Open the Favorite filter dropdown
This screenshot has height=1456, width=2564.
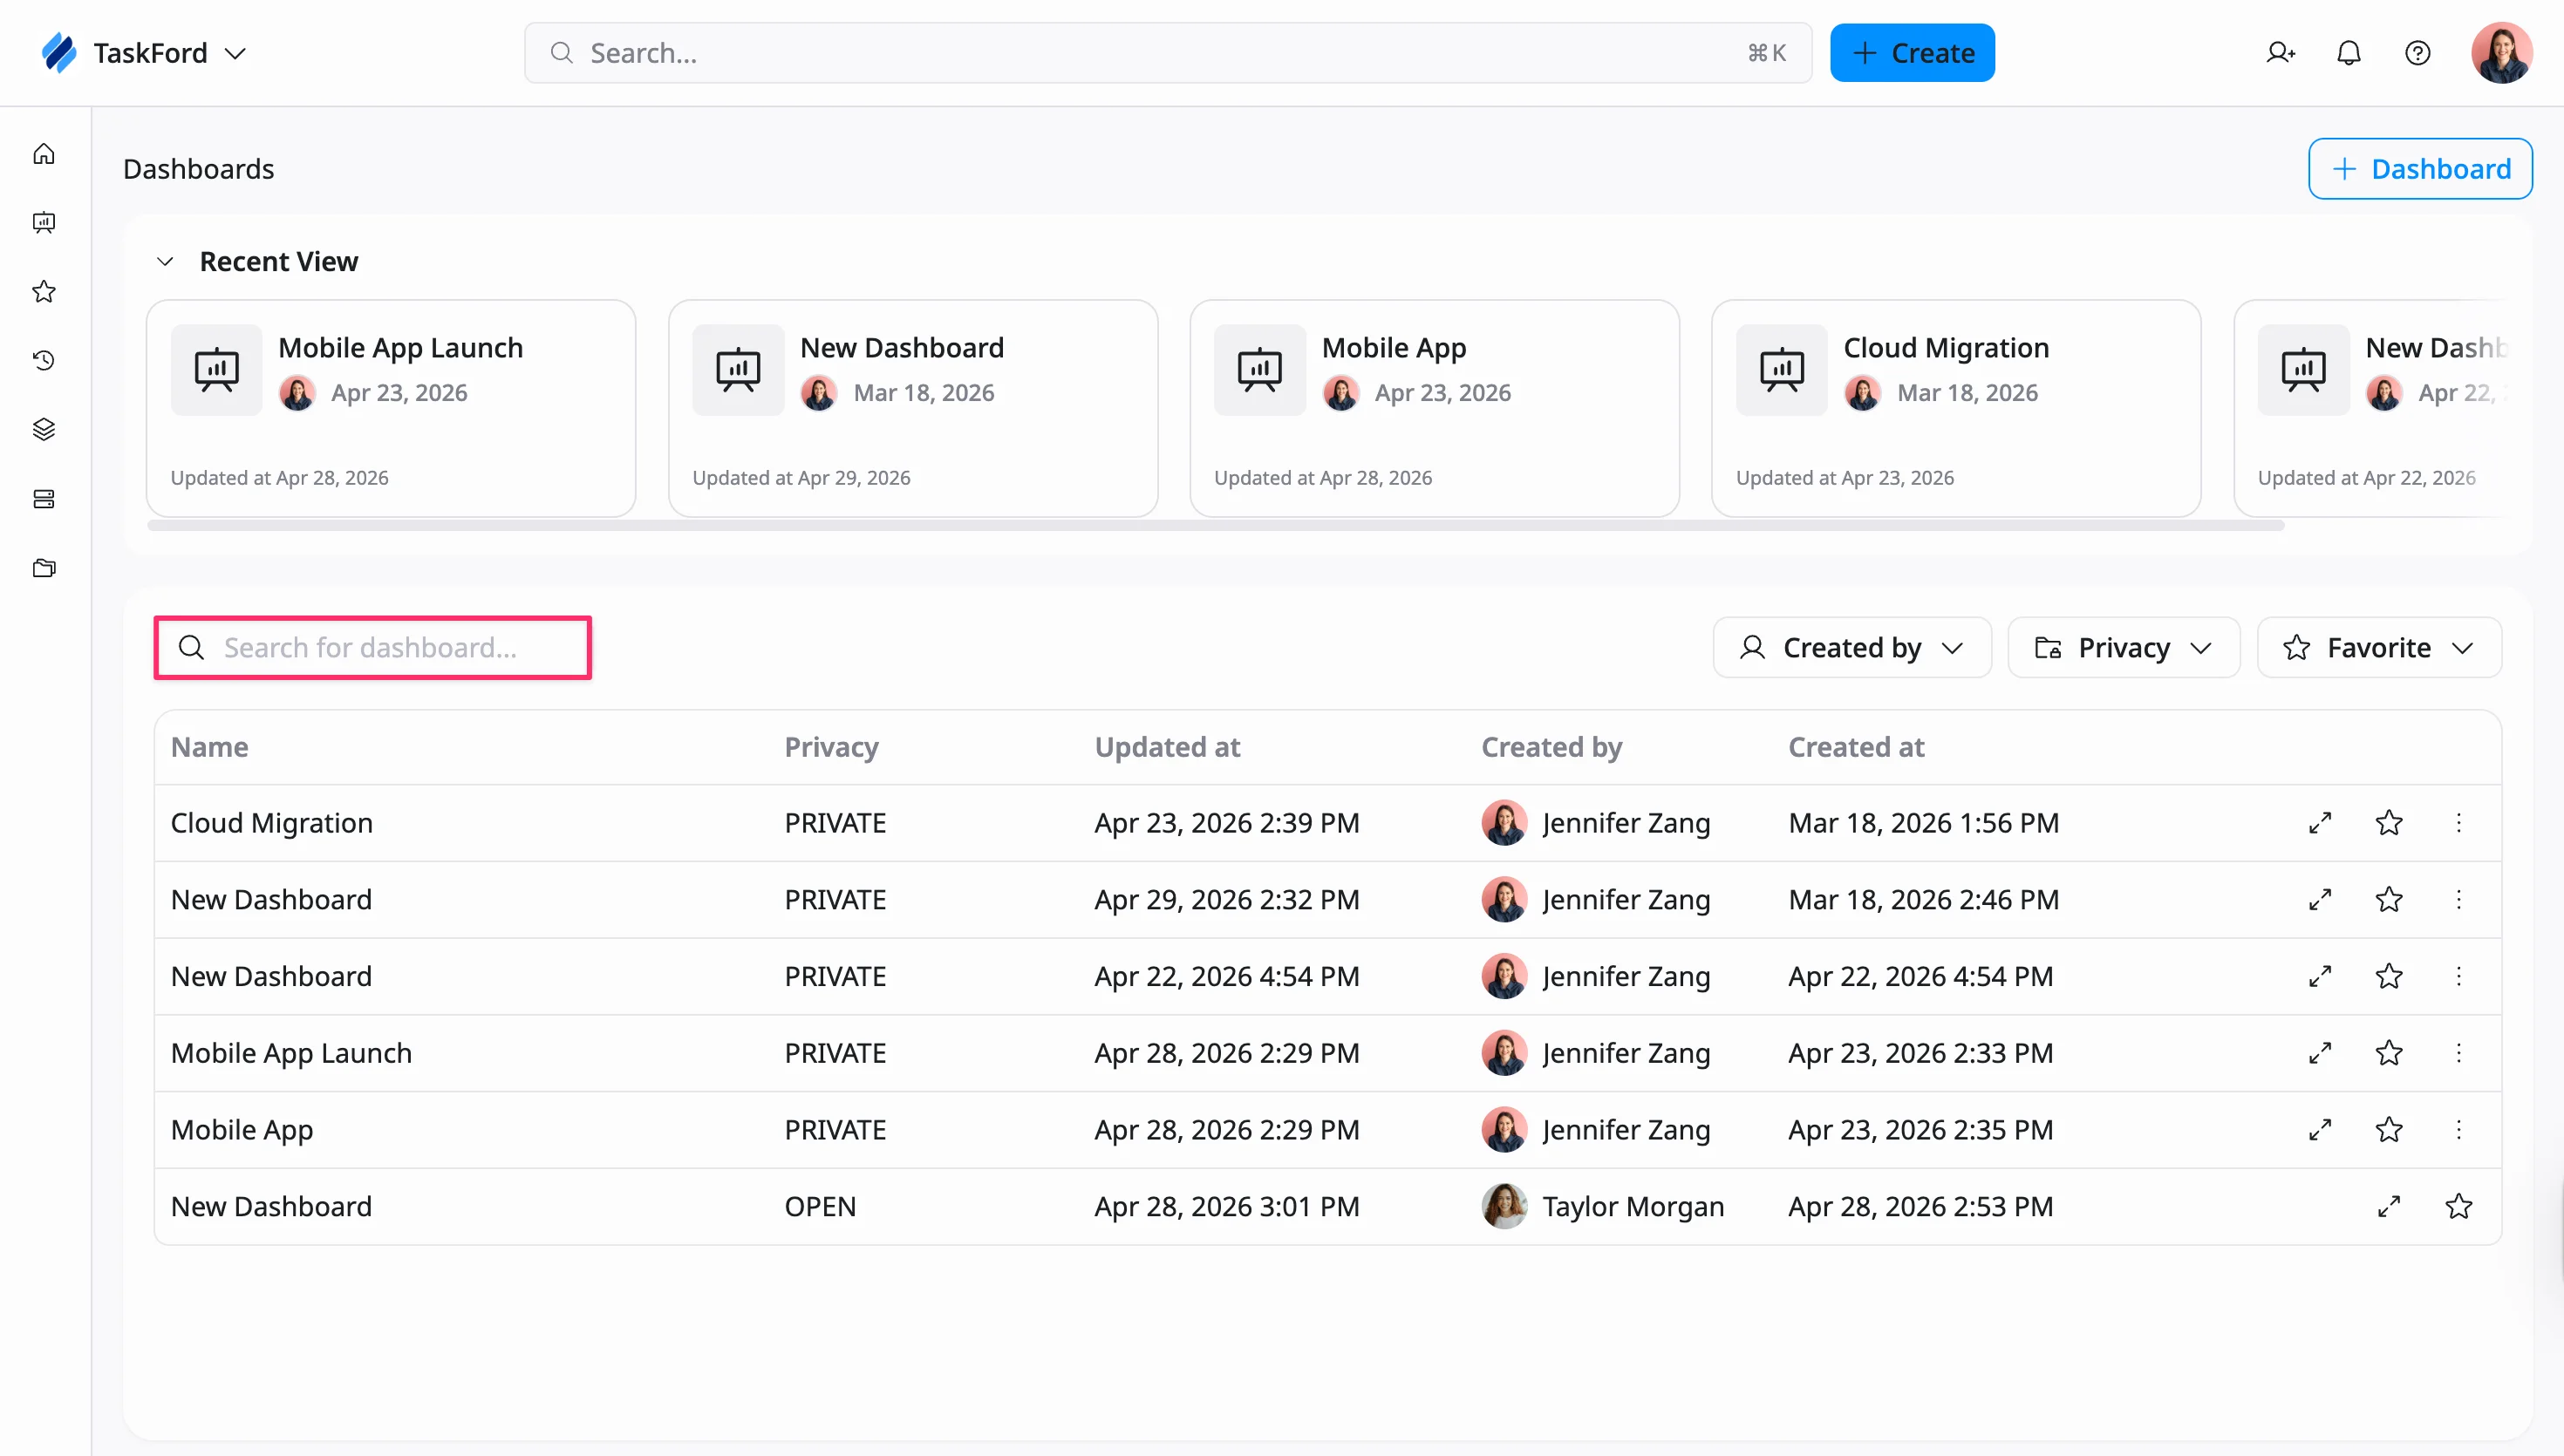2379,648
